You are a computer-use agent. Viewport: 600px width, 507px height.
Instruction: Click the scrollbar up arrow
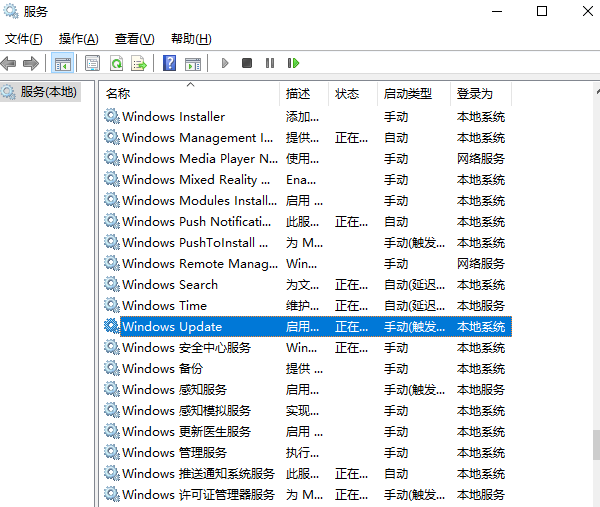point(597,92)
